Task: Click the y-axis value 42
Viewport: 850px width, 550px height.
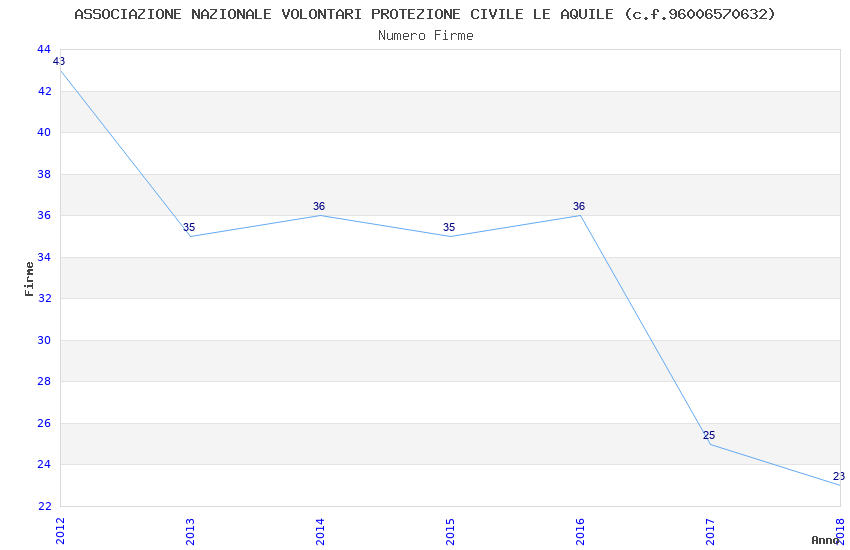Action: [x=44, y=91]
